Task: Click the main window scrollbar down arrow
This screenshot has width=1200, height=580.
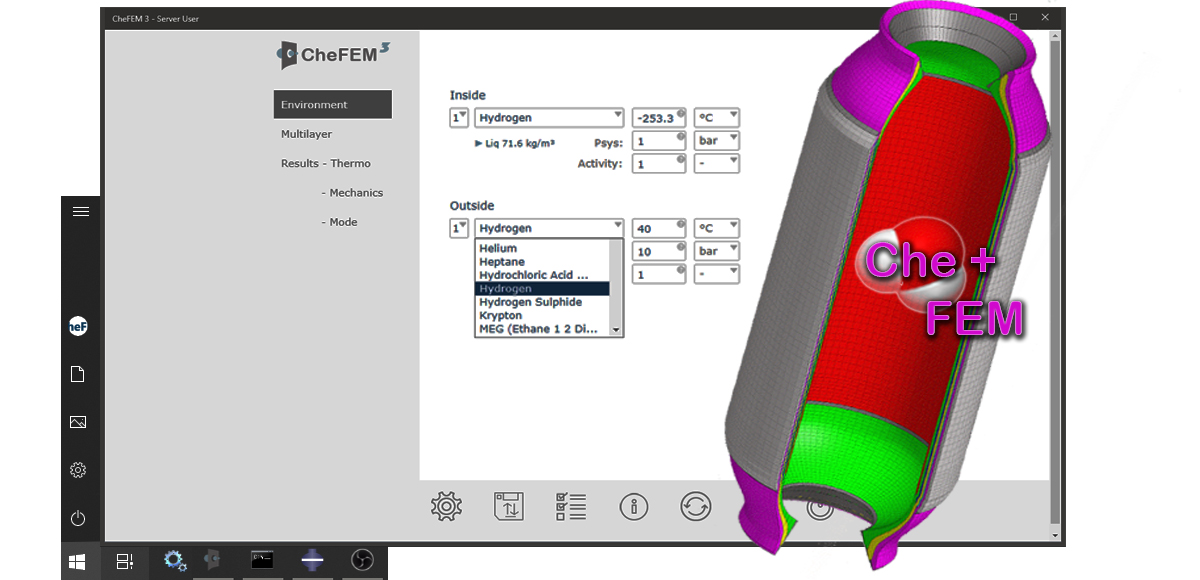Action: [1057, 535]
